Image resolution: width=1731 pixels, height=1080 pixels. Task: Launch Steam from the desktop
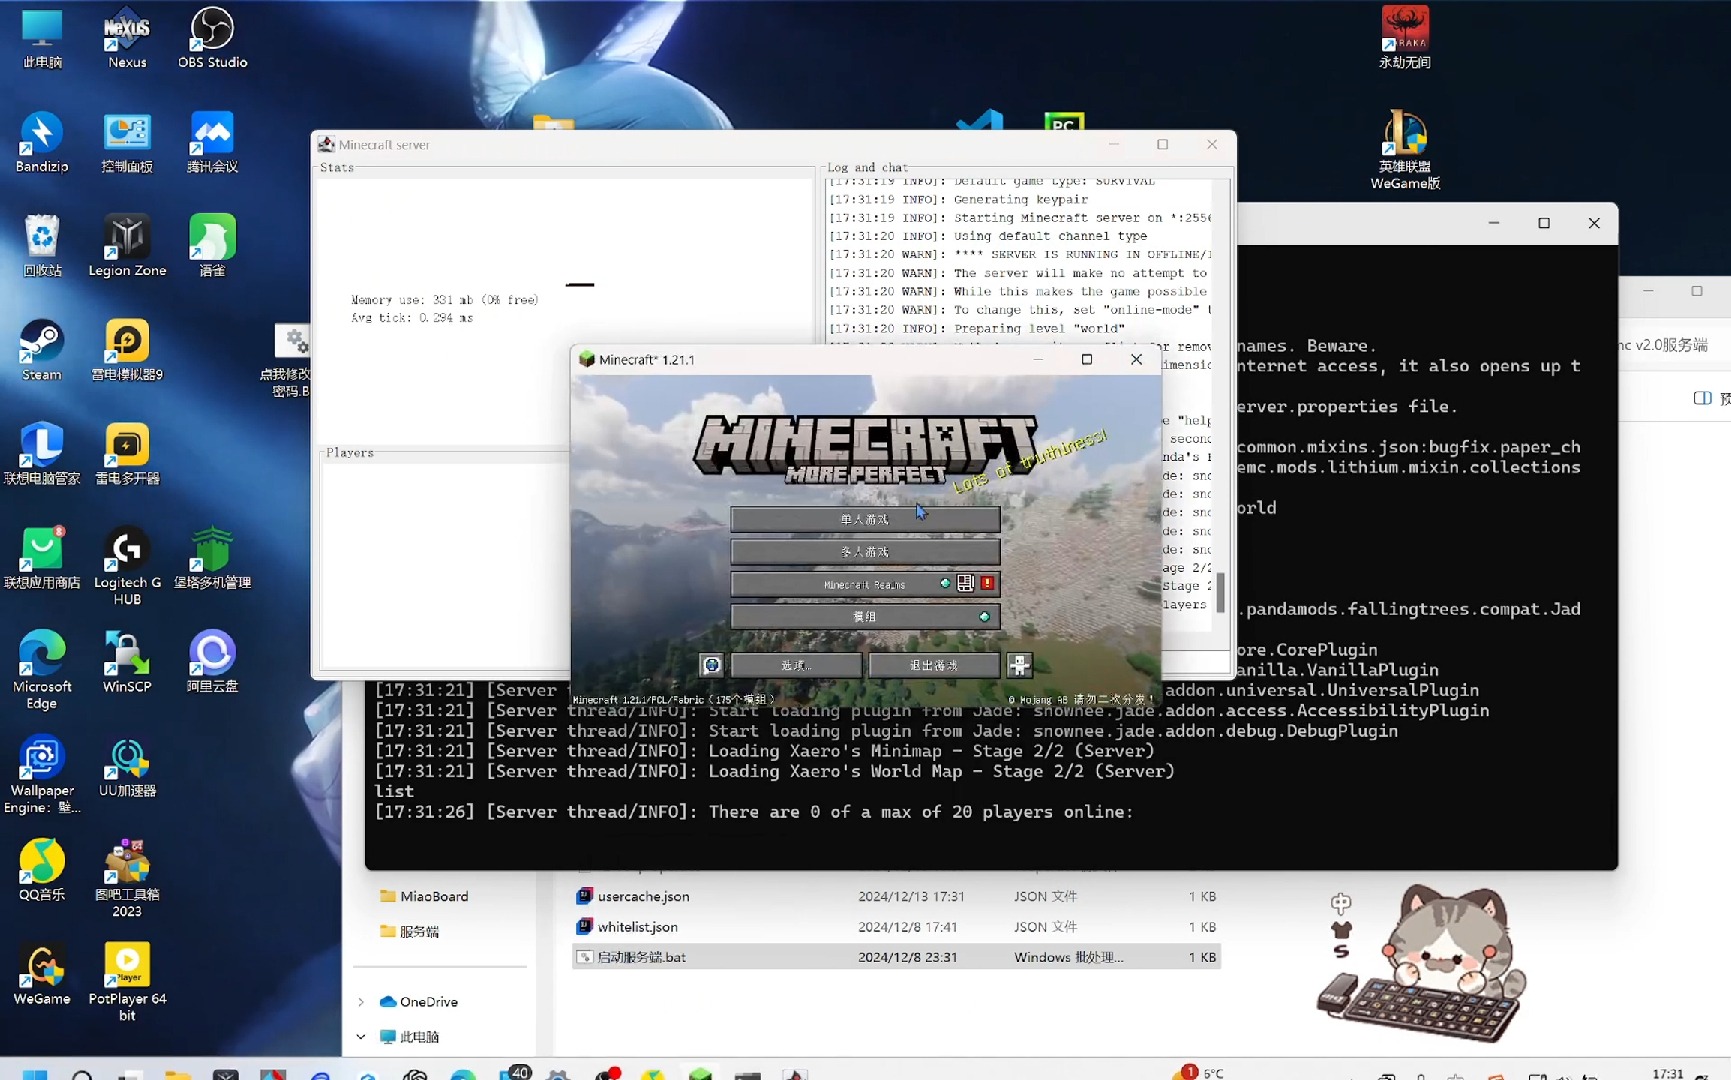pos(42,350)
